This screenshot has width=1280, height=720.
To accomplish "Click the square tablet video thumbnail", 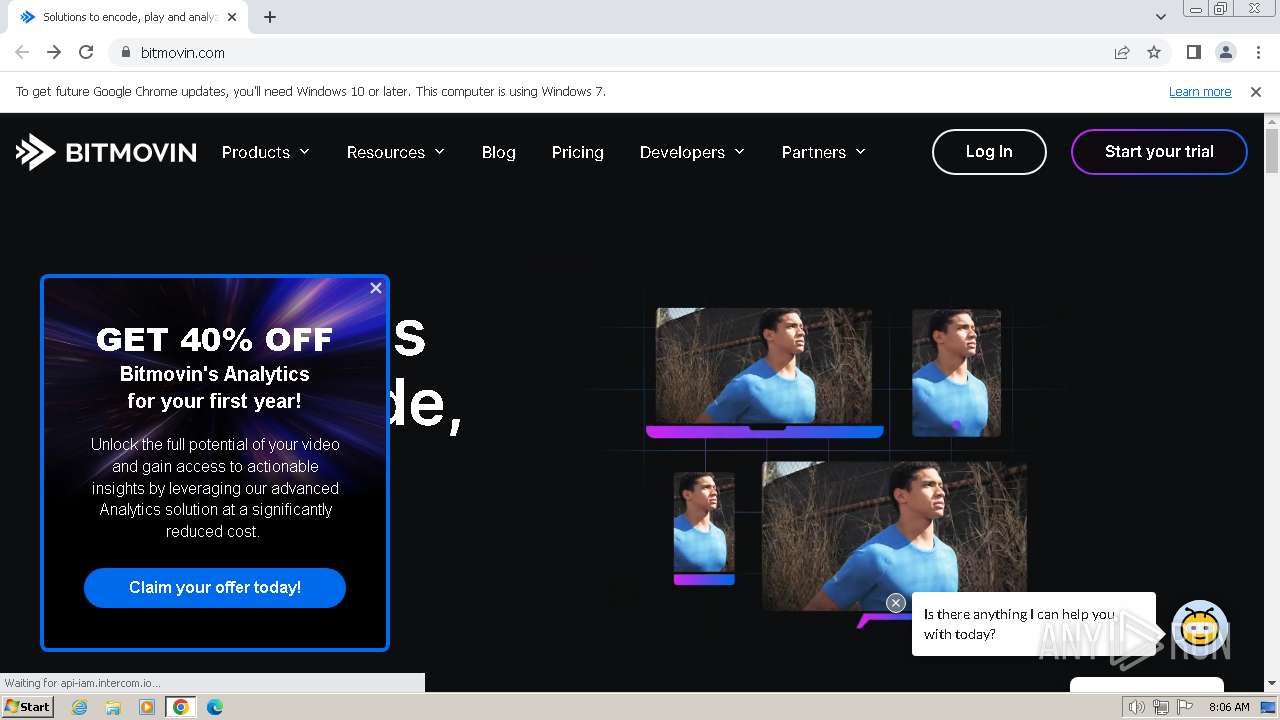I will coord(956,372).
